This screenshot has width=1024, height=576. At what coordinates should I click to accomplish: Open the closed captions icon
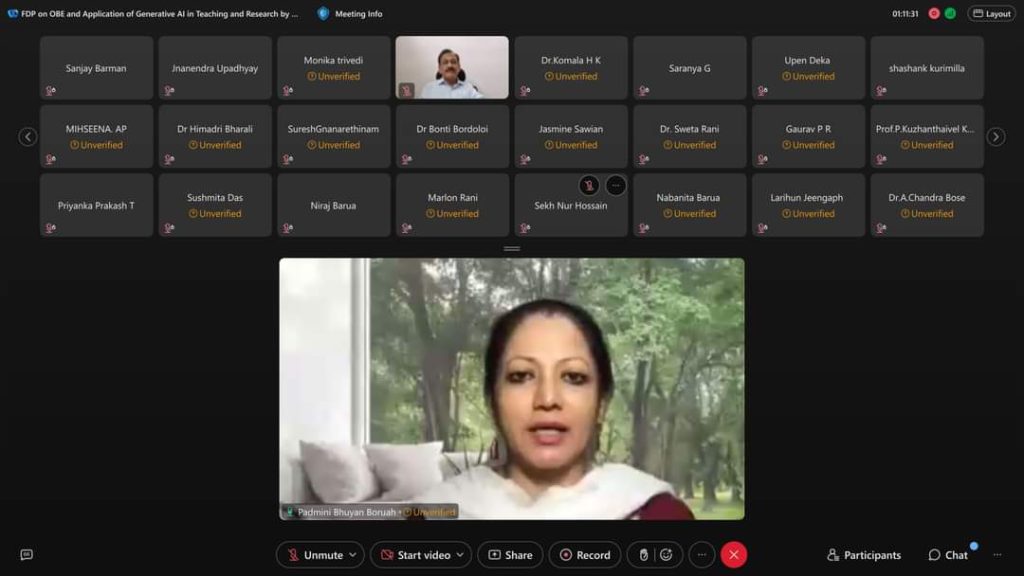click(27, 555)
